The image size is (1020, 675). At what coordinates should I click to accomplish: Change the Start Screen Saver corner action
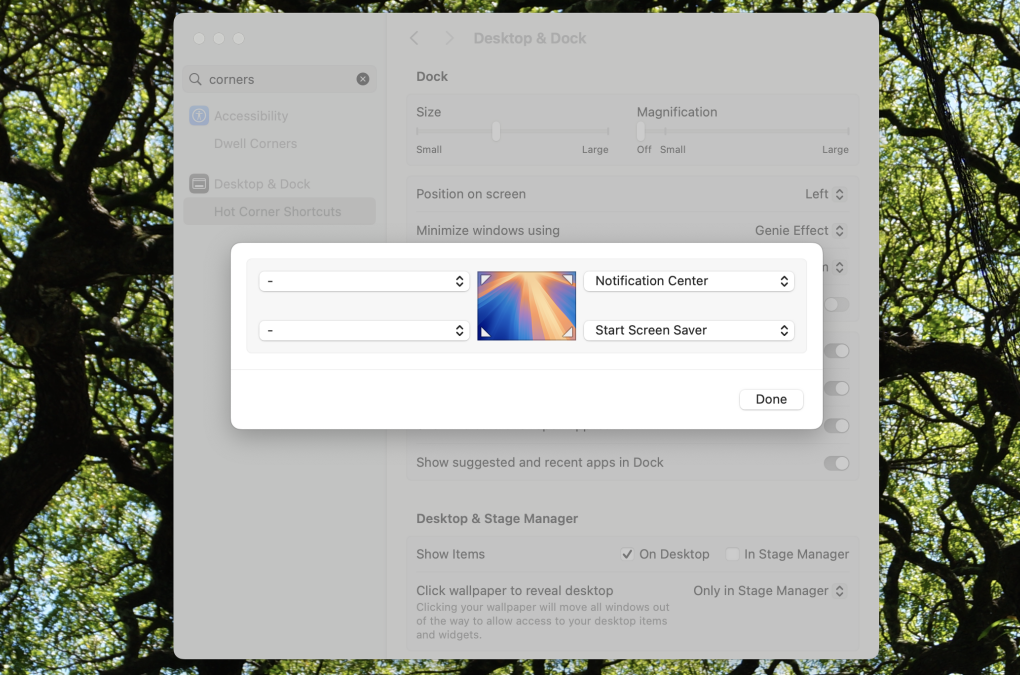coord(689,330)
